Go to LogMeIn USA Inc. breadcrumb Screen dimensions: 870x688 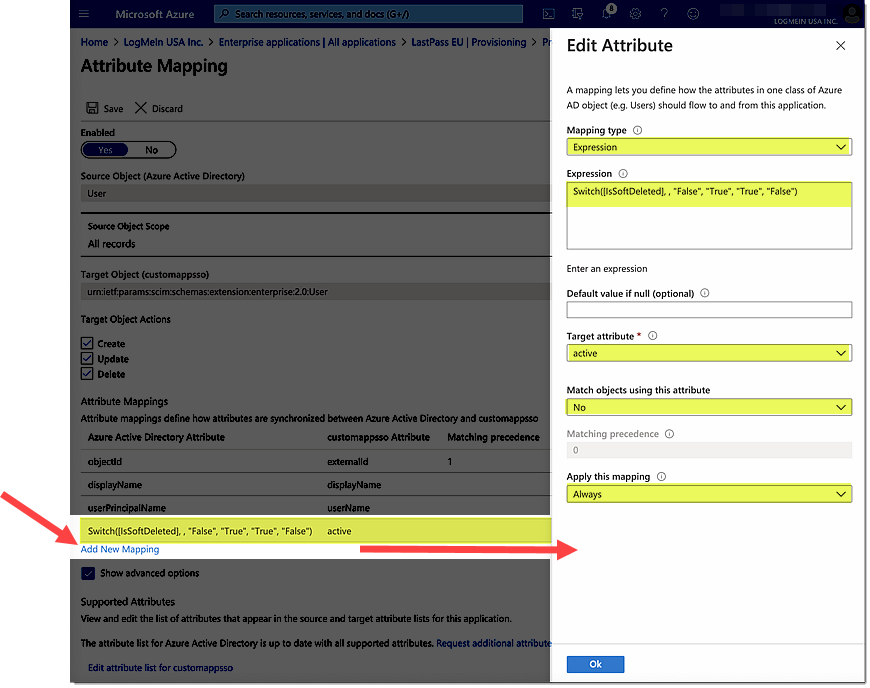(163, 42)
